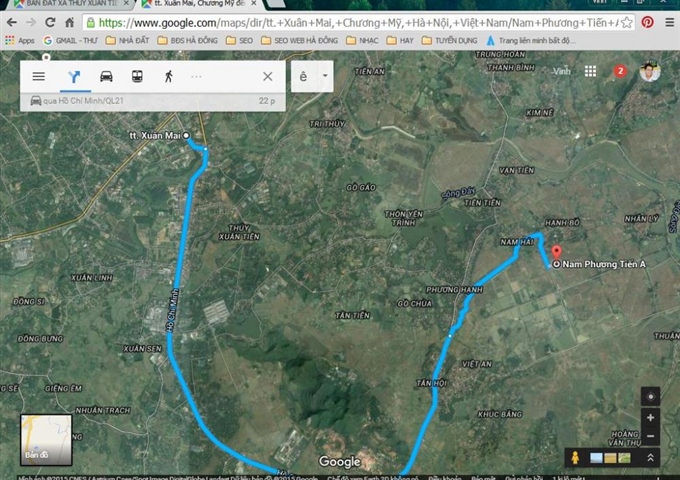Screen dimensions: 680x480
Task: Select the driving (car) travel mode
Action: 106,76
